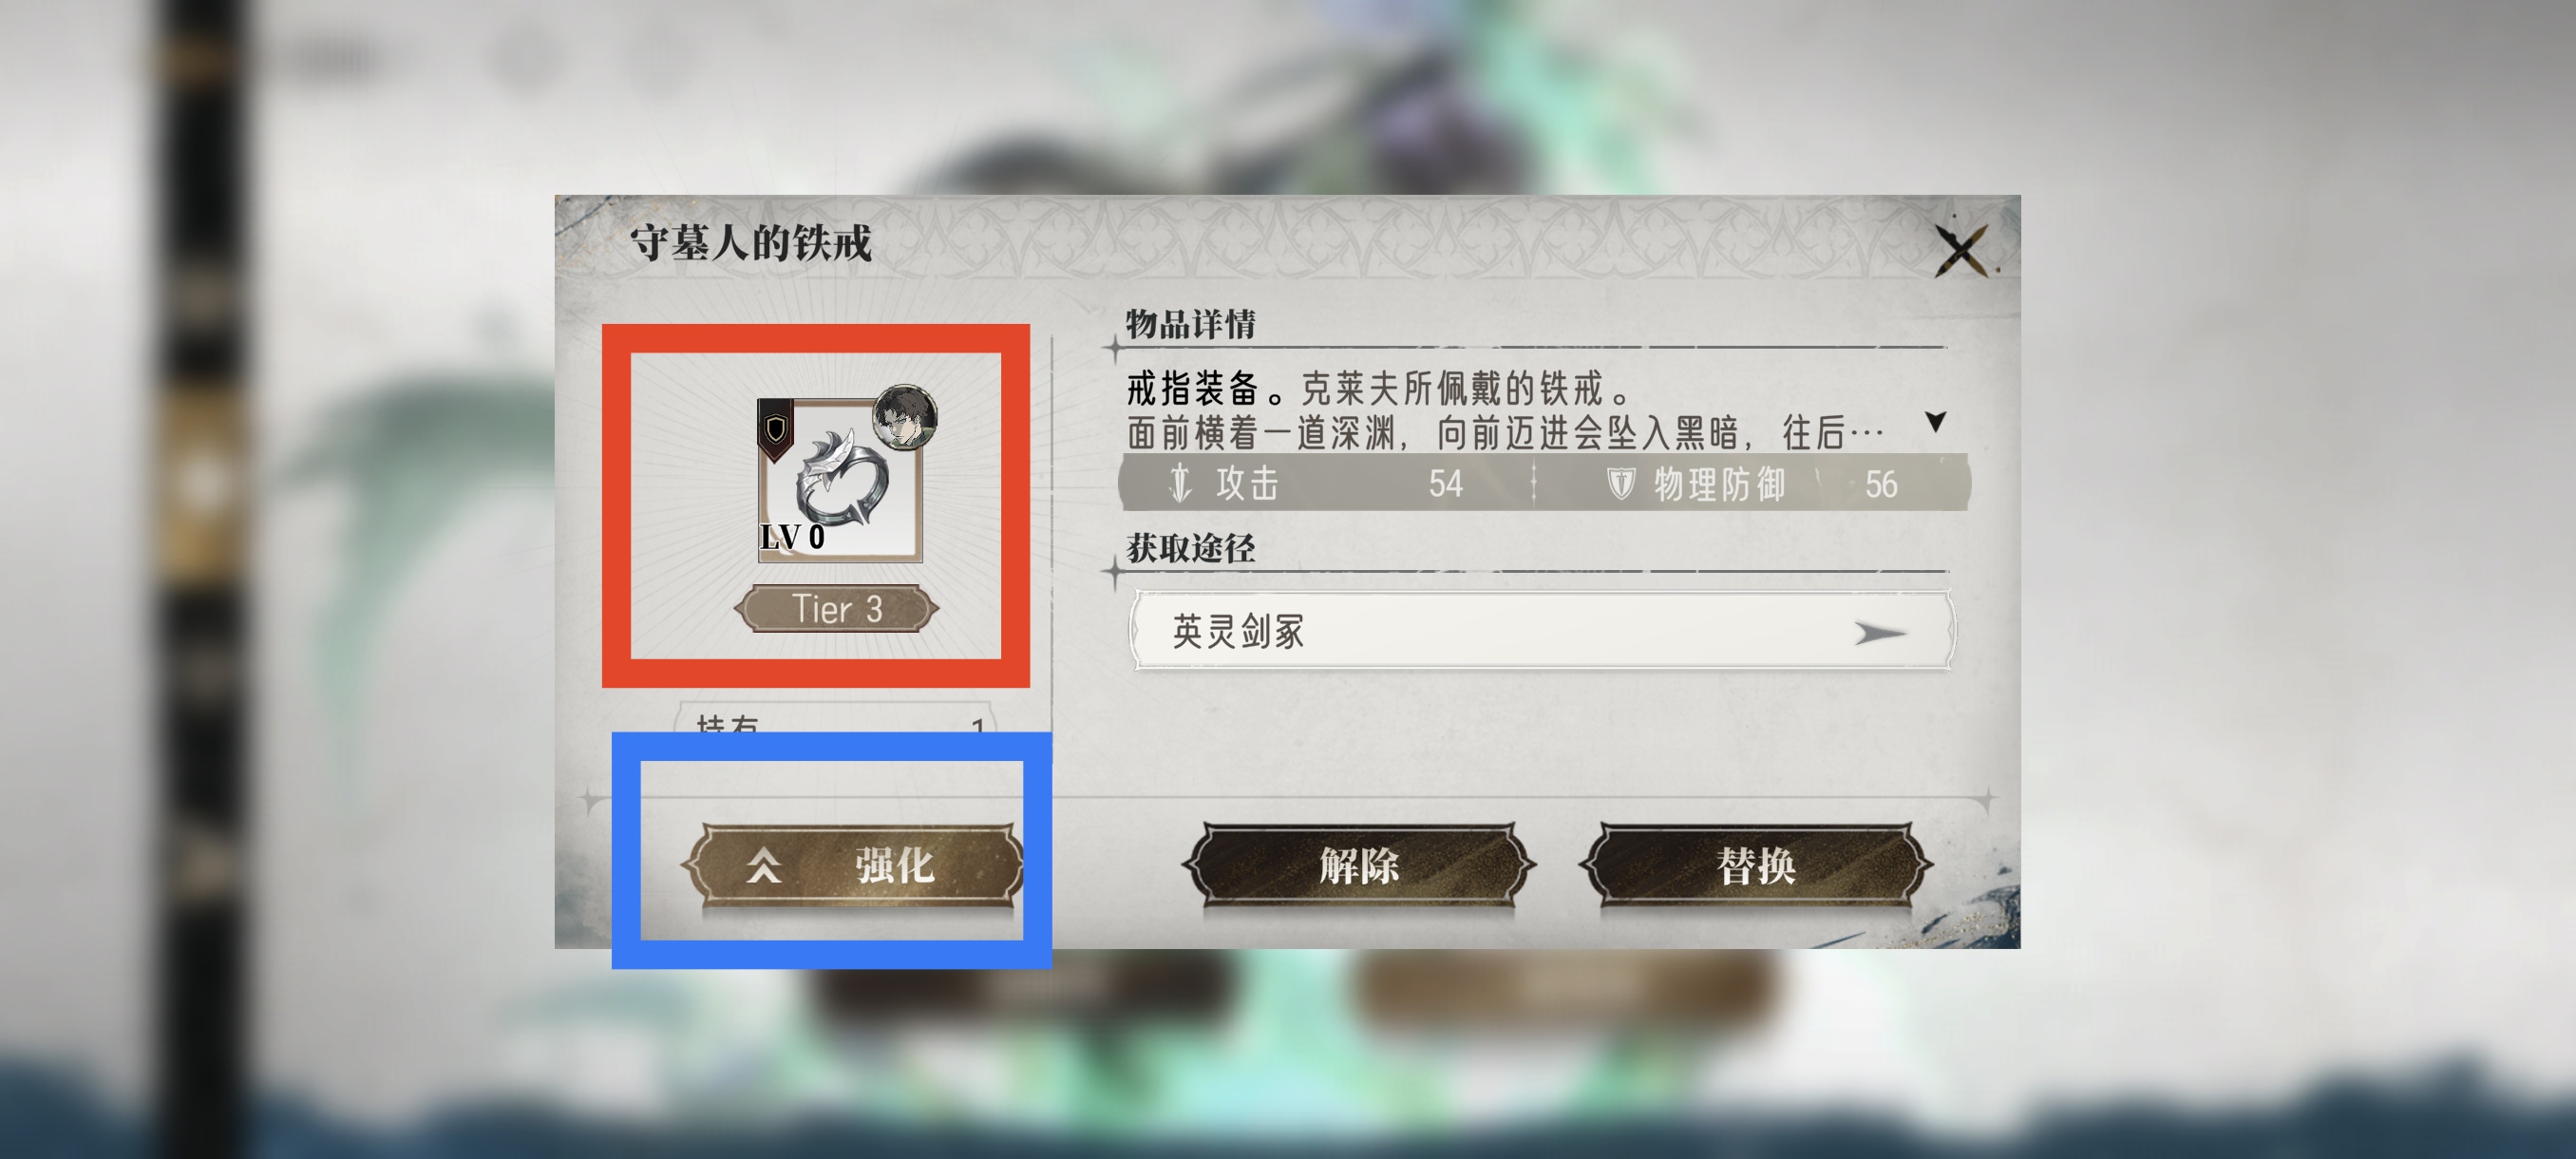The image size is (2576, 1159).
Task: Click the character portrait on the ring icon
Action: [905, 416]
